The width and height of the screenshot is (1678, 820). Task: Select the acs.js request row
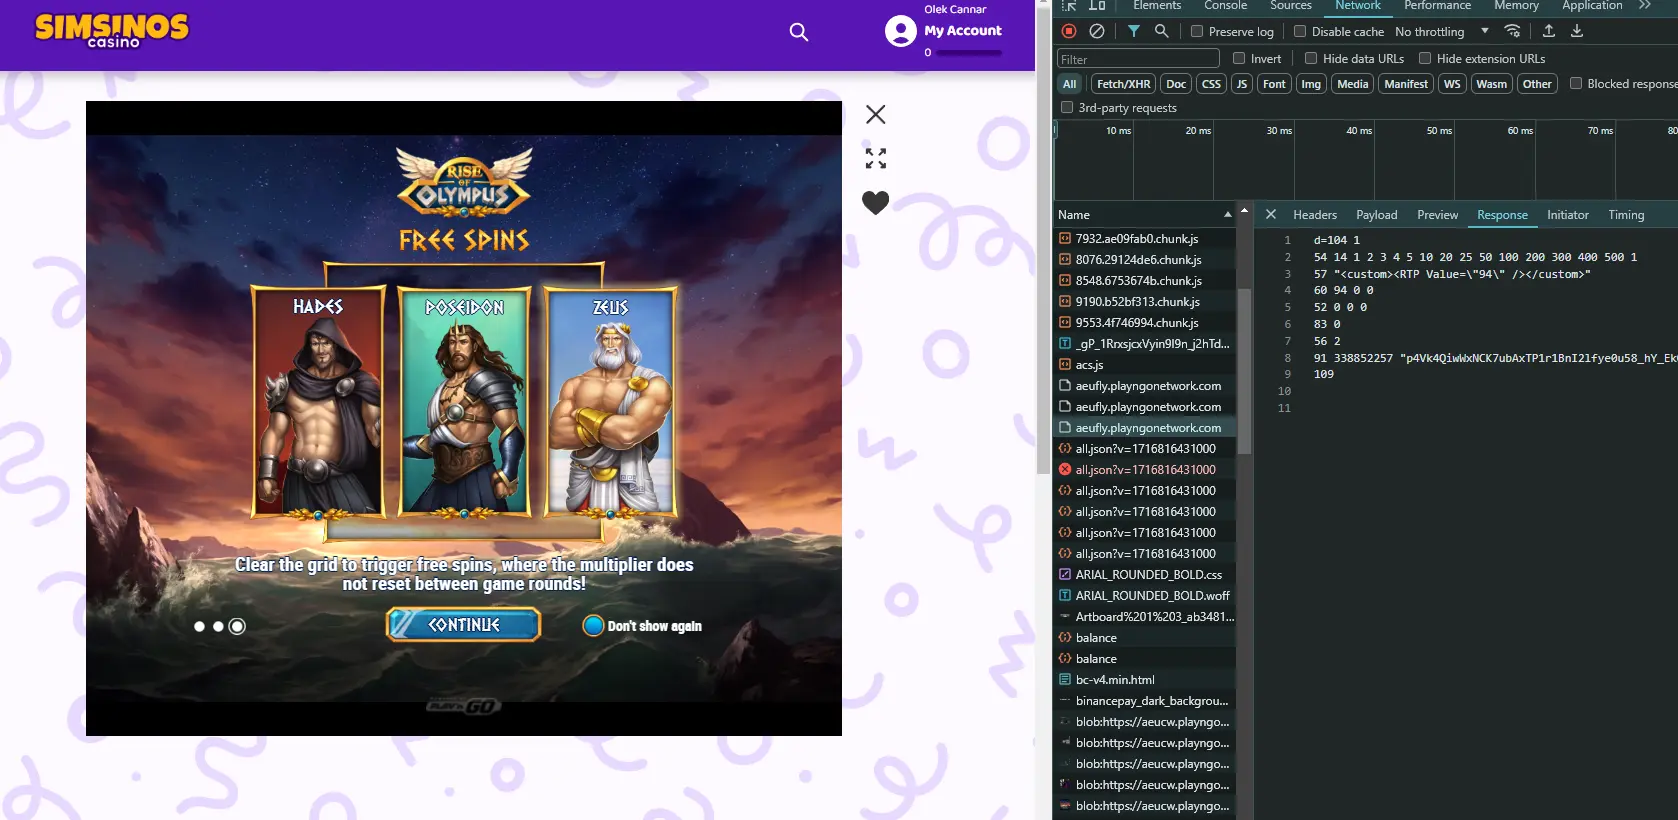pyautogui.click(x=1146, y=364)
